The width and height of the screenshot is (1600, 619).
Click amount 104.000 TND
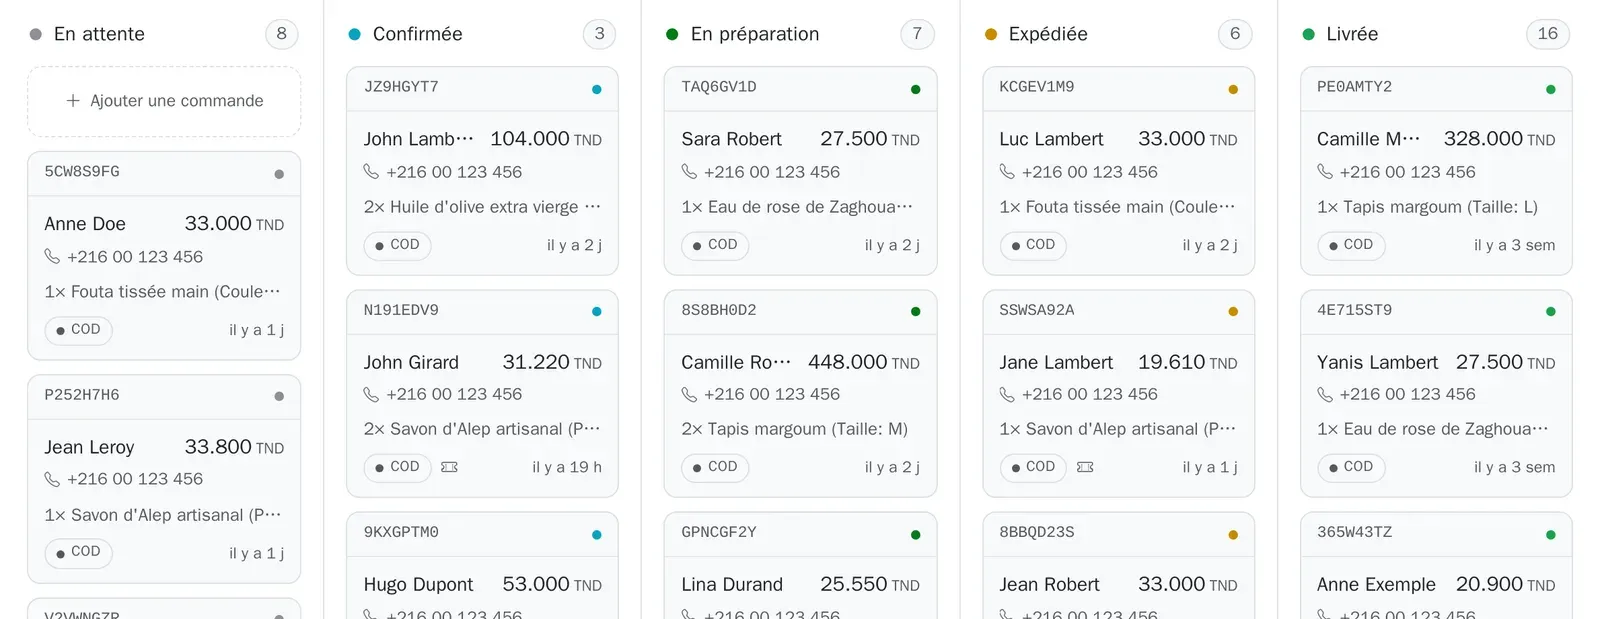(x=546, y=139)
